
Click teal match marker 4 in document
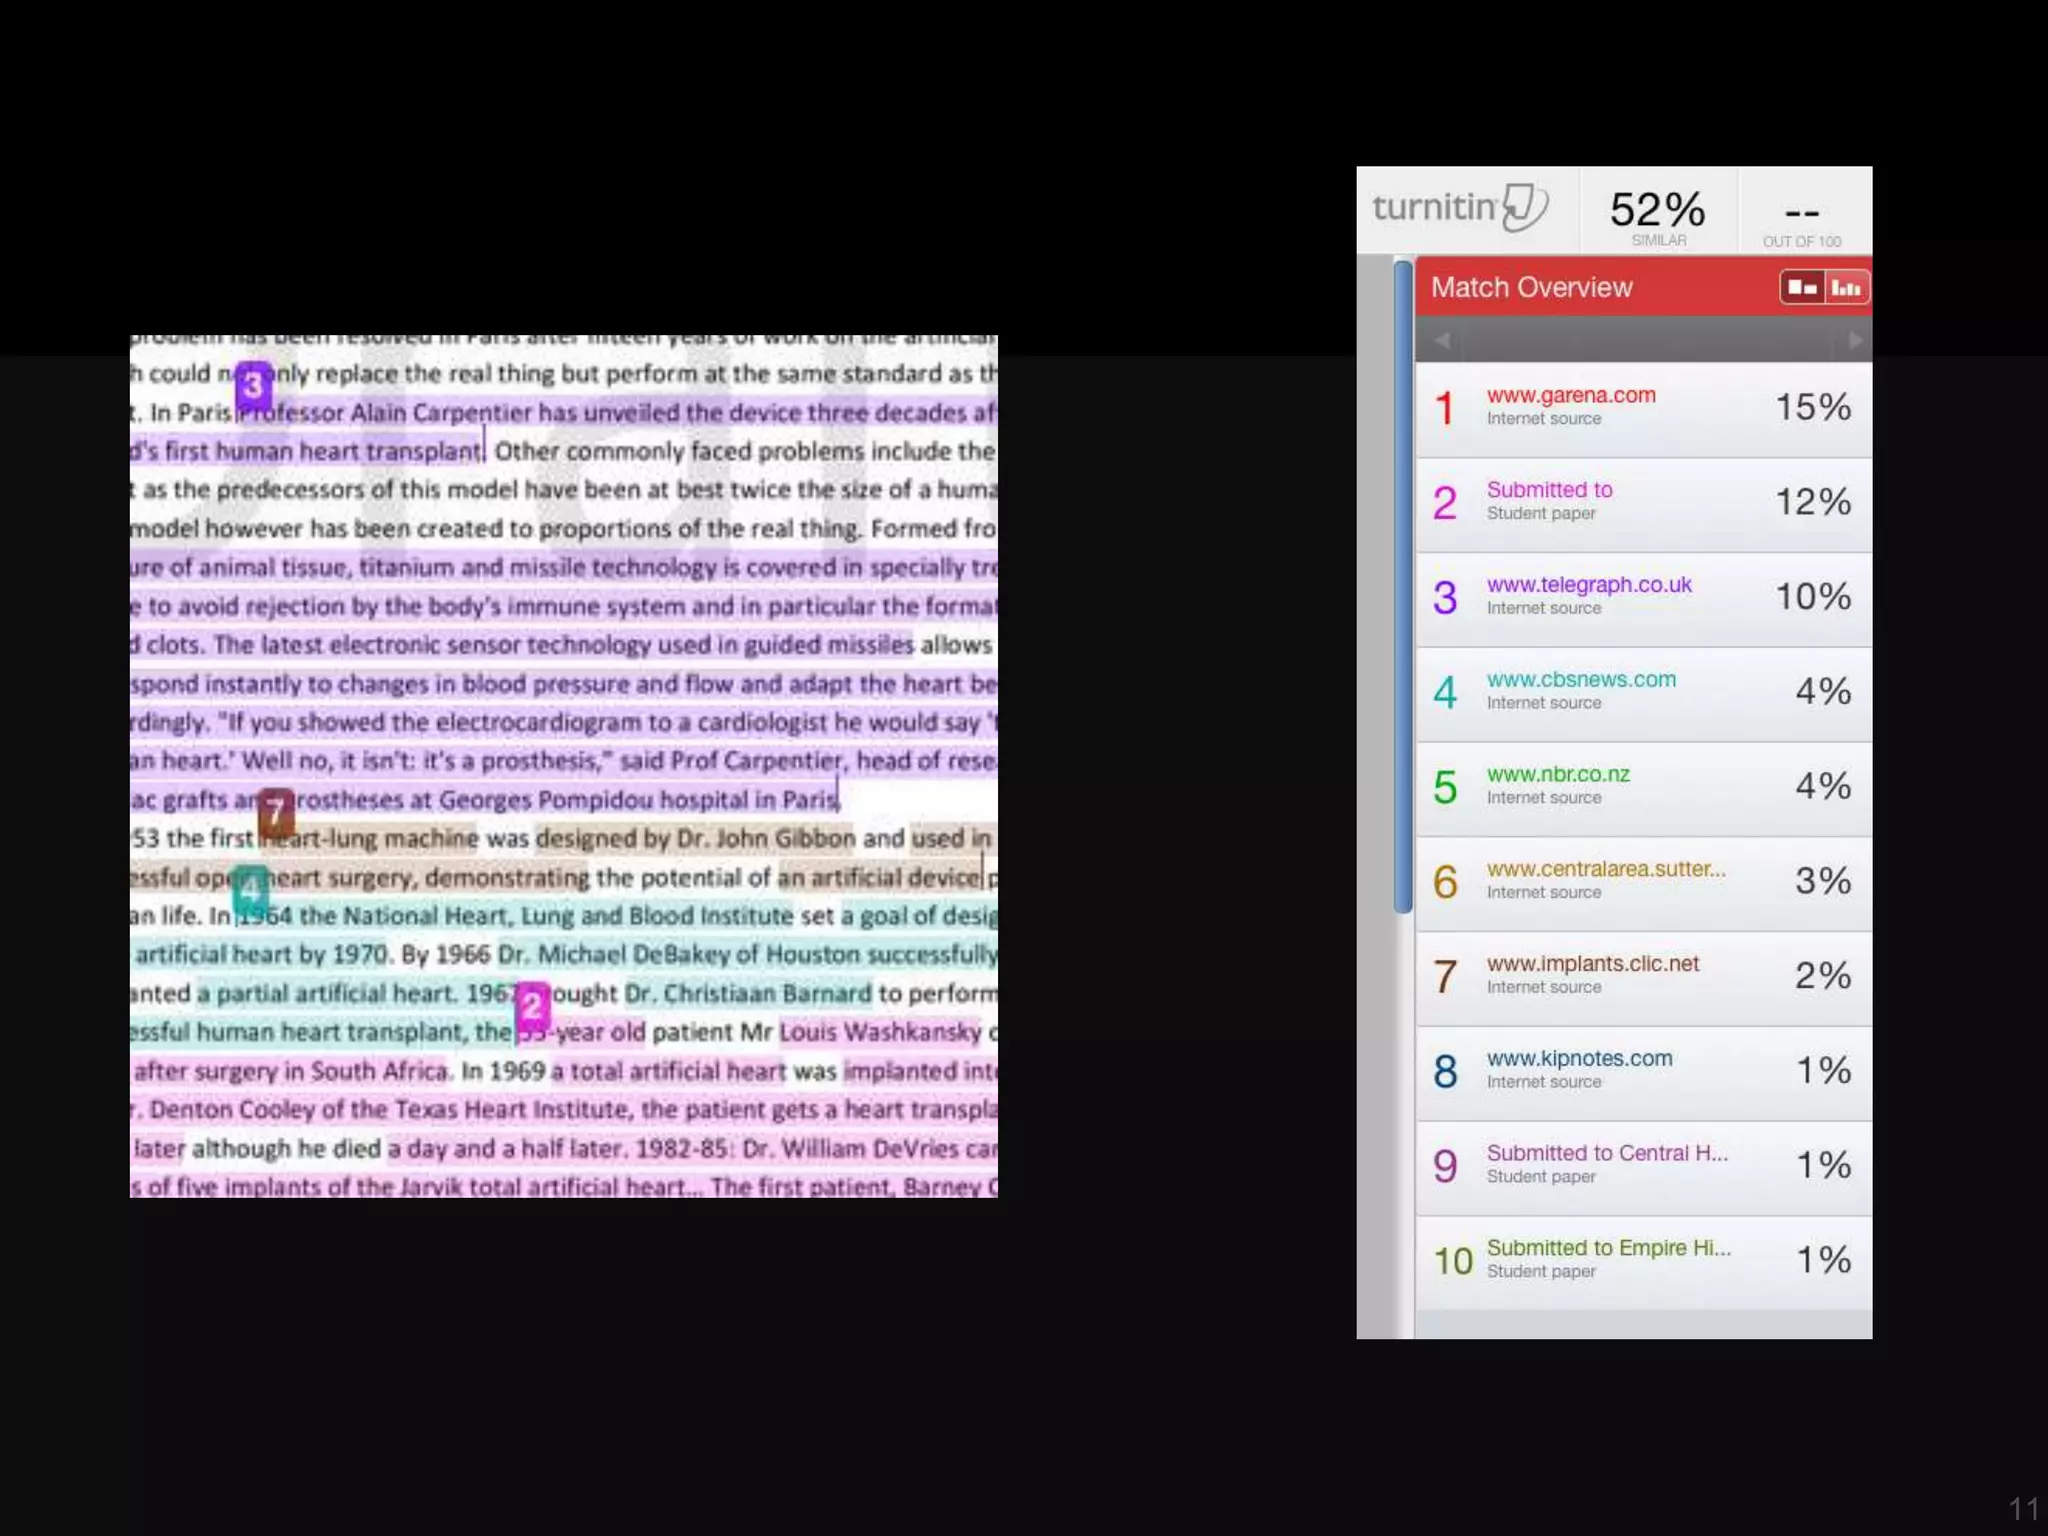(x=251, y=888)
